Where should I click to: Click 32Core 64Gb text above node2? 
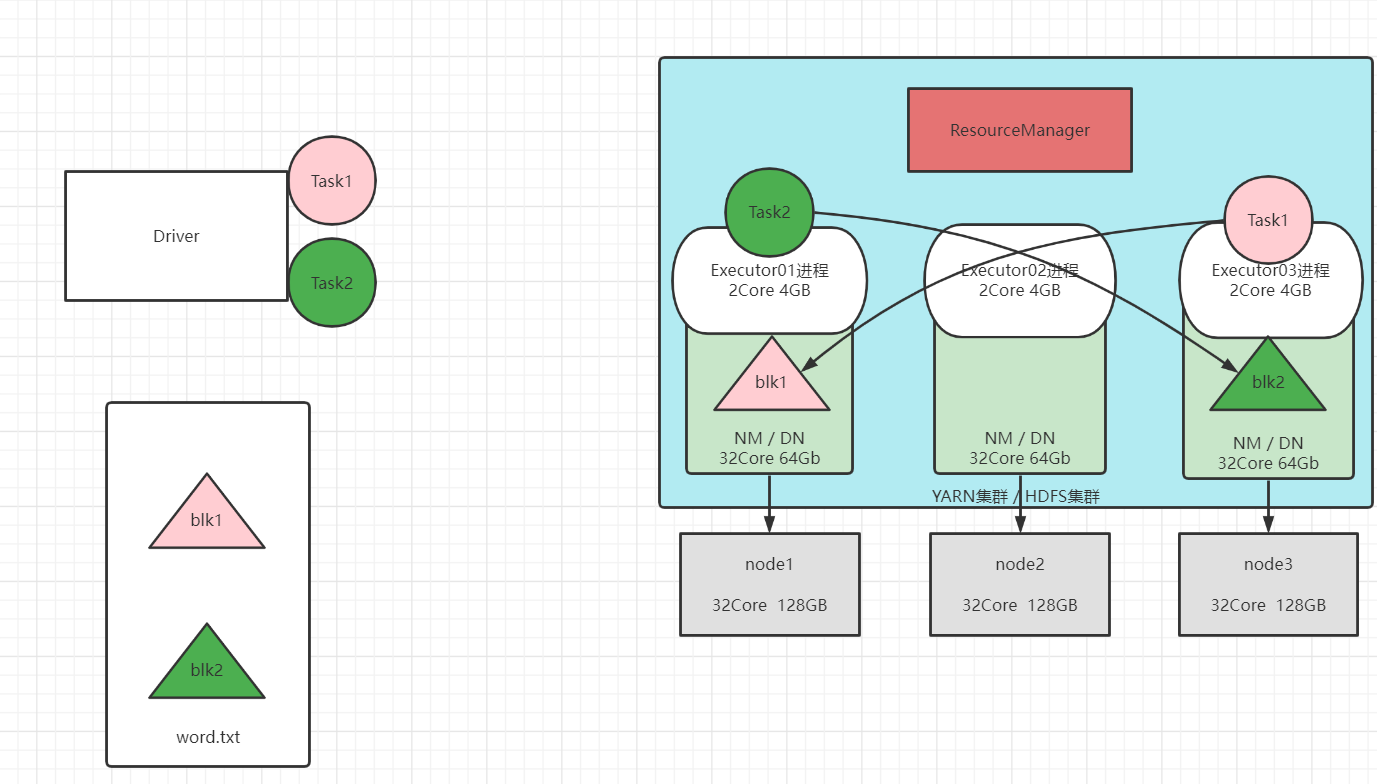point(1020,458)
